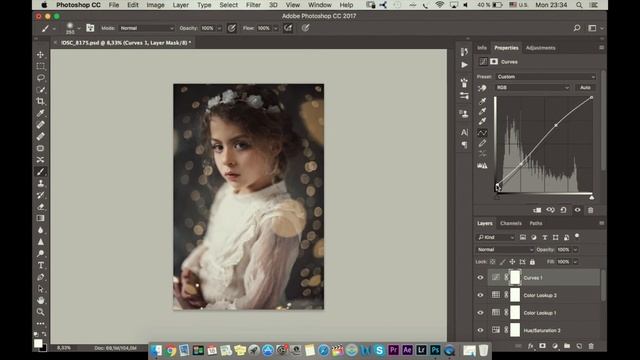Select the Lasso tool
640x360 pixels.
[40, 78]
